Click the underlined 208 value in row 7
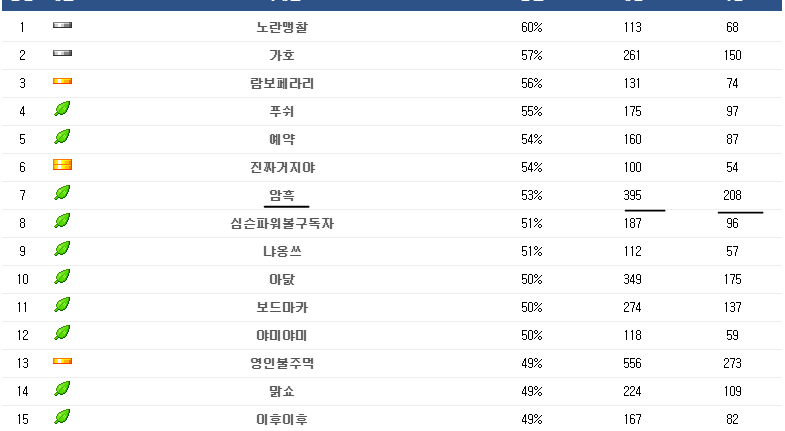 [x=733, y=196]
